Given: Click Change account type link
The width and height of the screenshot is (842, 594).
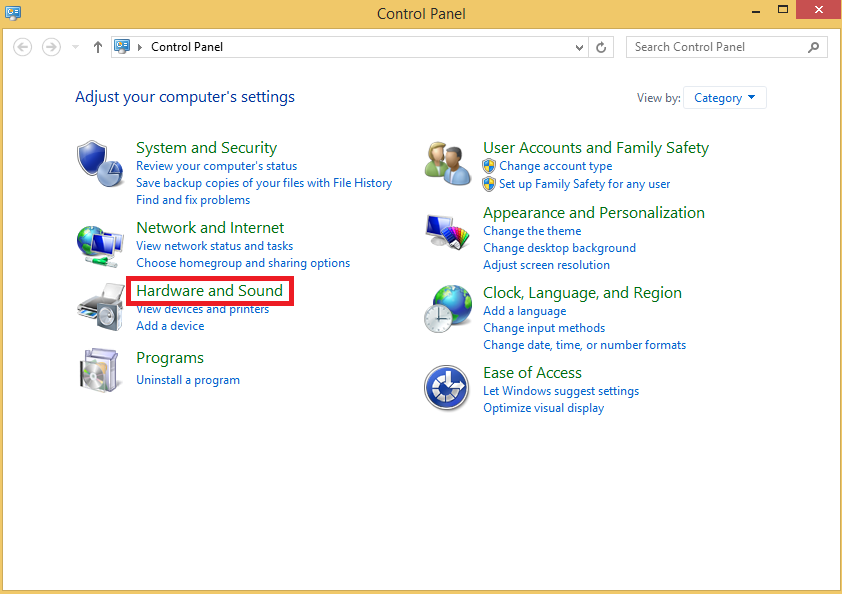Looking at the screenshot, I should 556,166.
